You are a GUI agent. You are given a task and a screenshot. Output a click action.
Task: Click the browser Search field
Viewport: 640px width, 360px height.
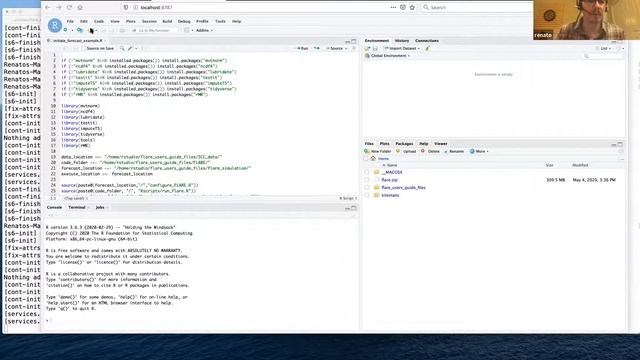pyautogui.click(x=476, y=7)
